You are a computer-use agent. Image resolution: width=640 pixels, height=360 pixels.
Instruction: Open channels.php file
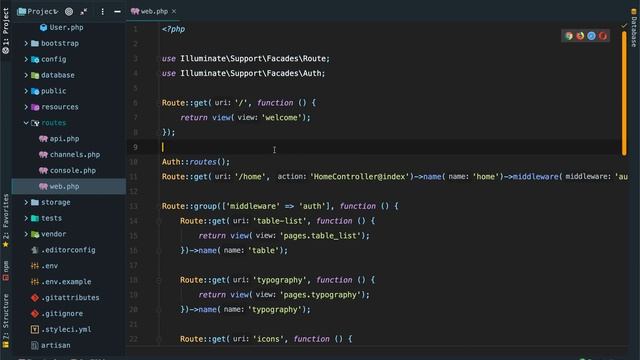75,155
